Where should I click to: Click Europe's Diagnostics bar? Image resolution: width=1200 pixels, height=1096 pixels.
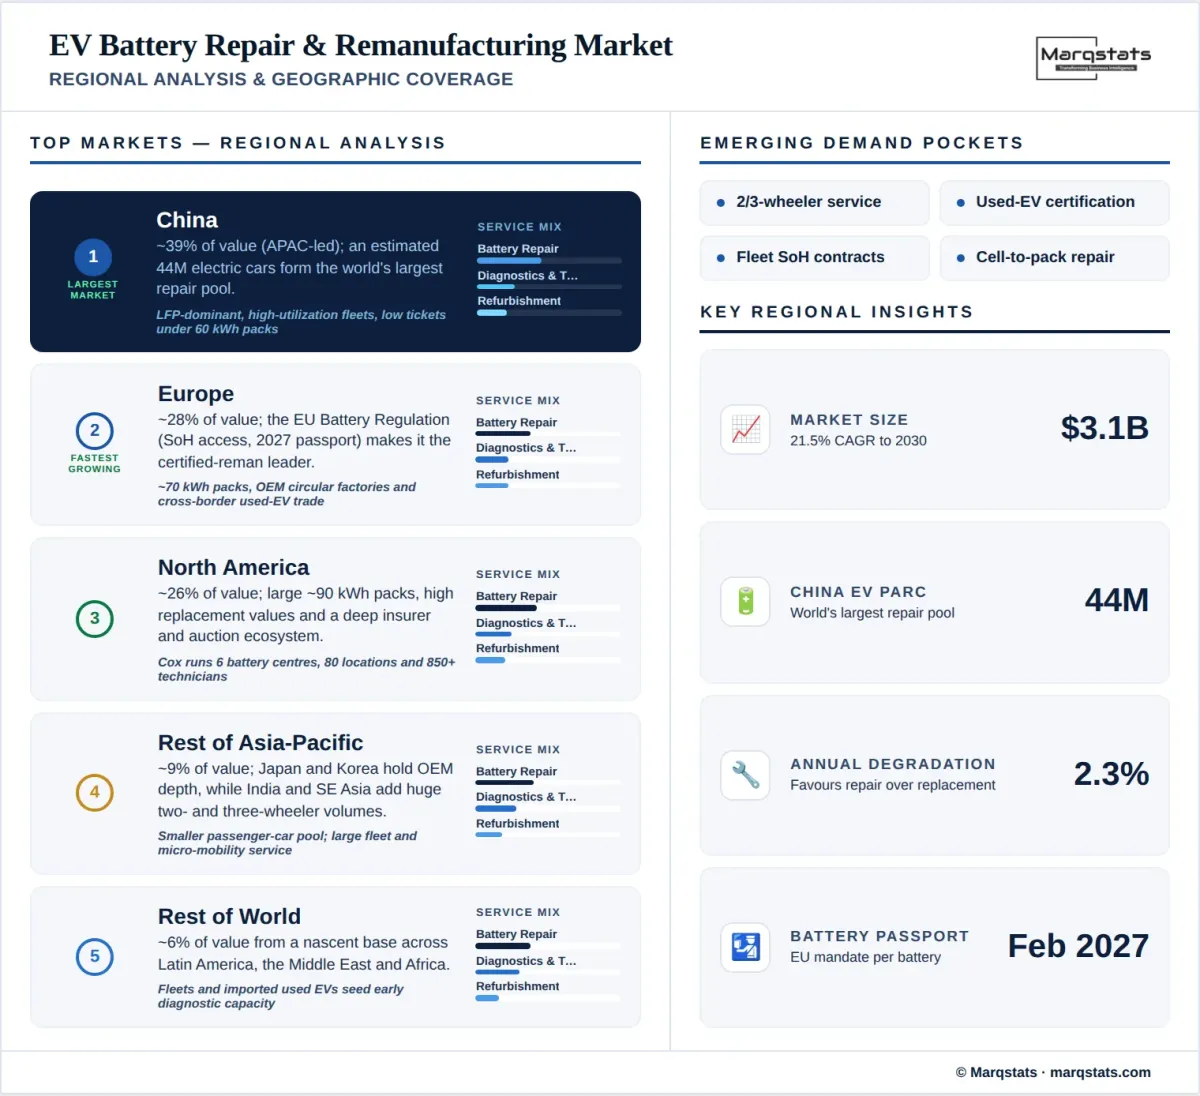[548, 460]
